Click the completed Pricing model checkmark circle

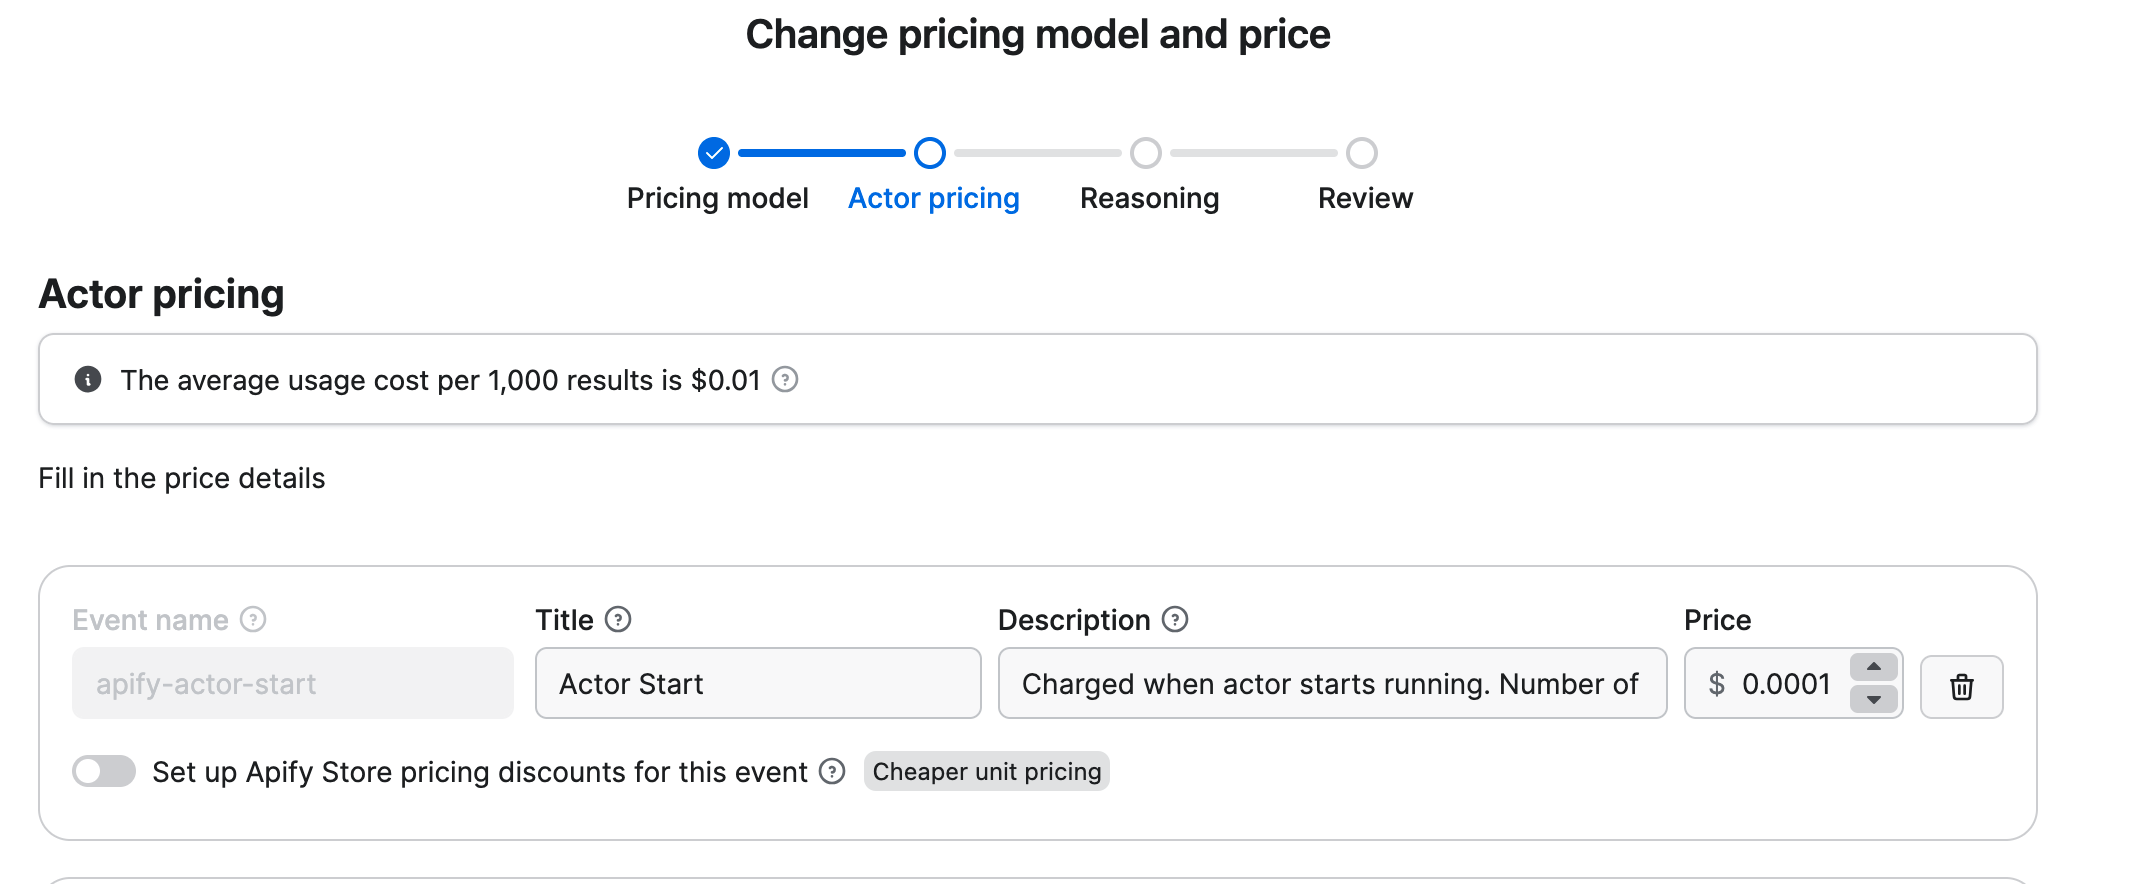[714, 153]
